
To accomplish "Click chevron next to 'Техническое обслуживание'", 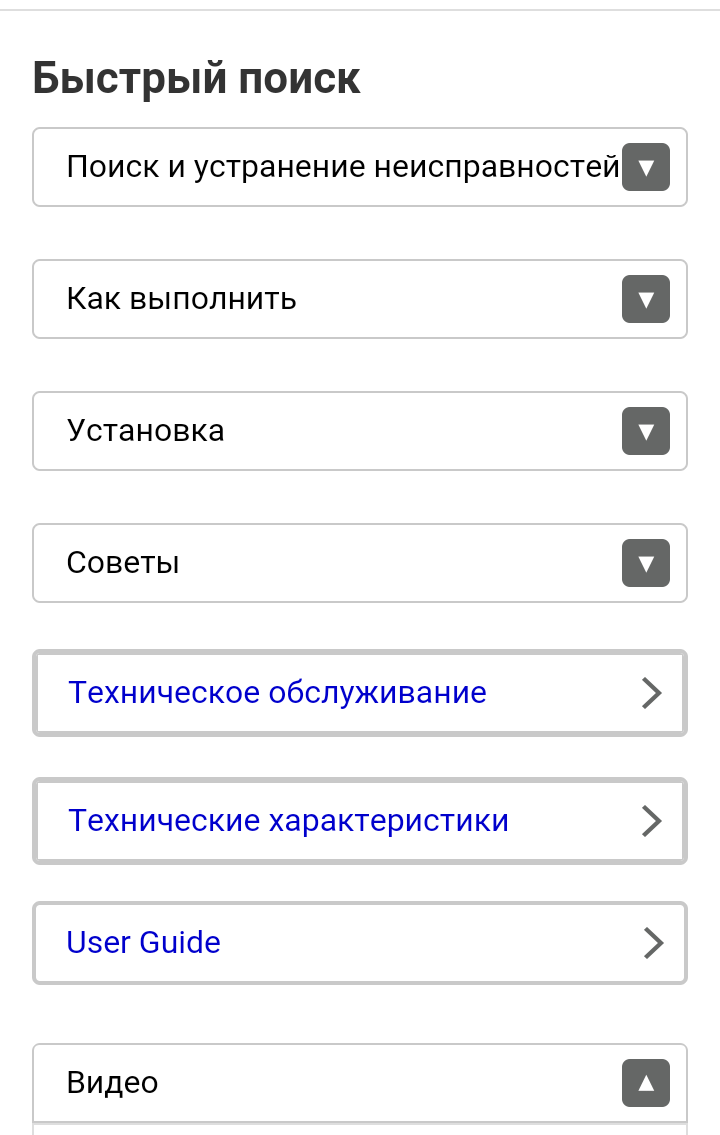I will 651,693.
